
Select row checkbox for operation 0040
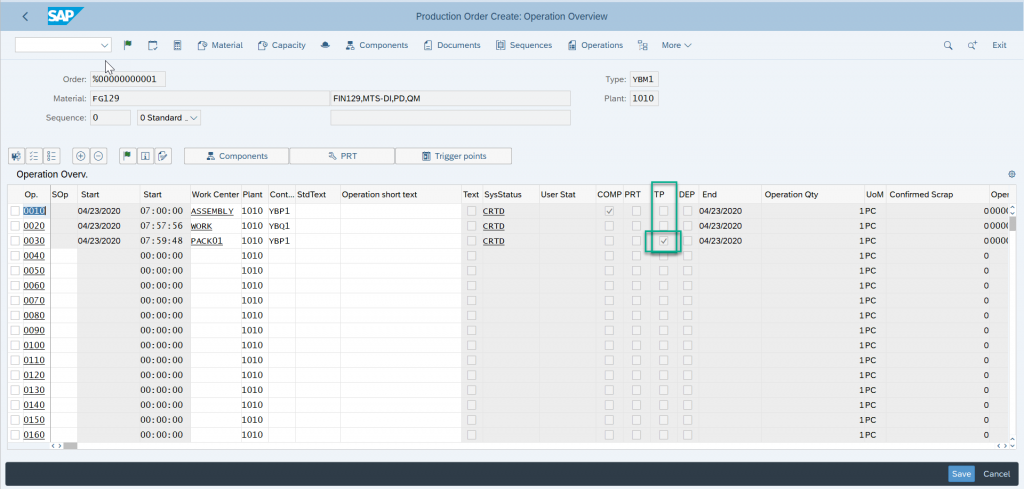(x=15, y=256)
